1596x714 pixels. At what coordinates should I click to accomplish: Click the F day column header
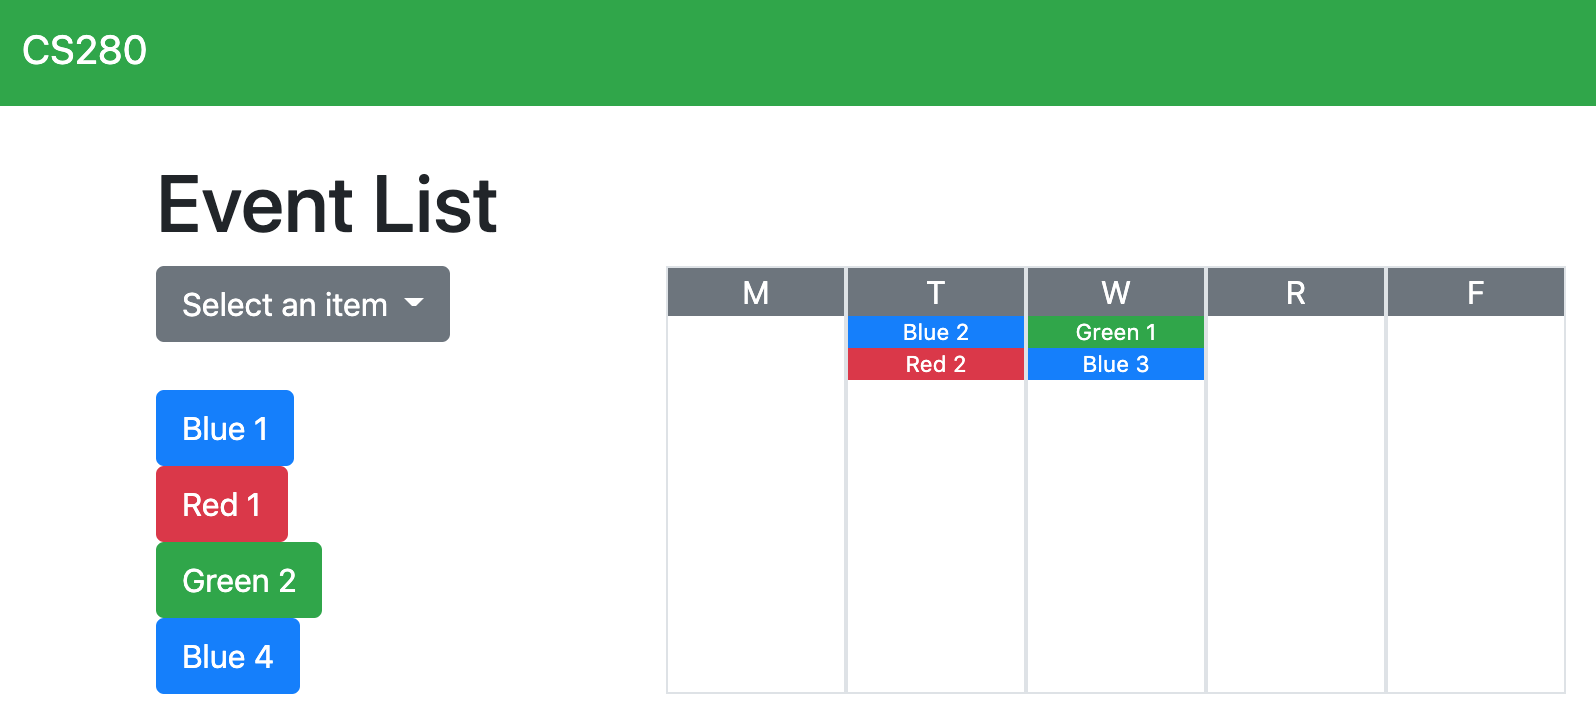[x=1476, y=293]
